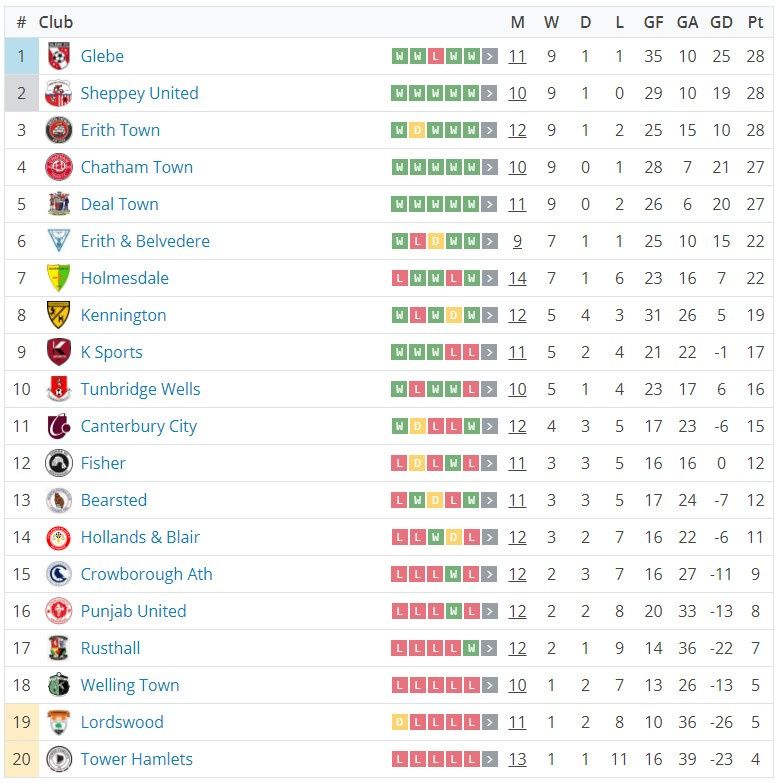This screenshot has height=783, width=776.
Task: Click the K Sports maroon crest
Action: 58,352
